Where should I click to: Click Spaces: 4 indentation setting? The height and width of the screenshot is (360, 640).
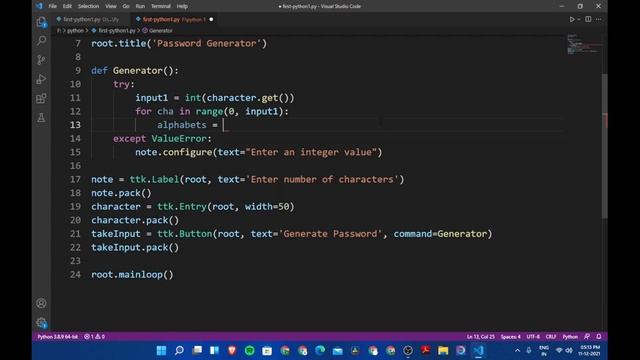pos(510,337)
